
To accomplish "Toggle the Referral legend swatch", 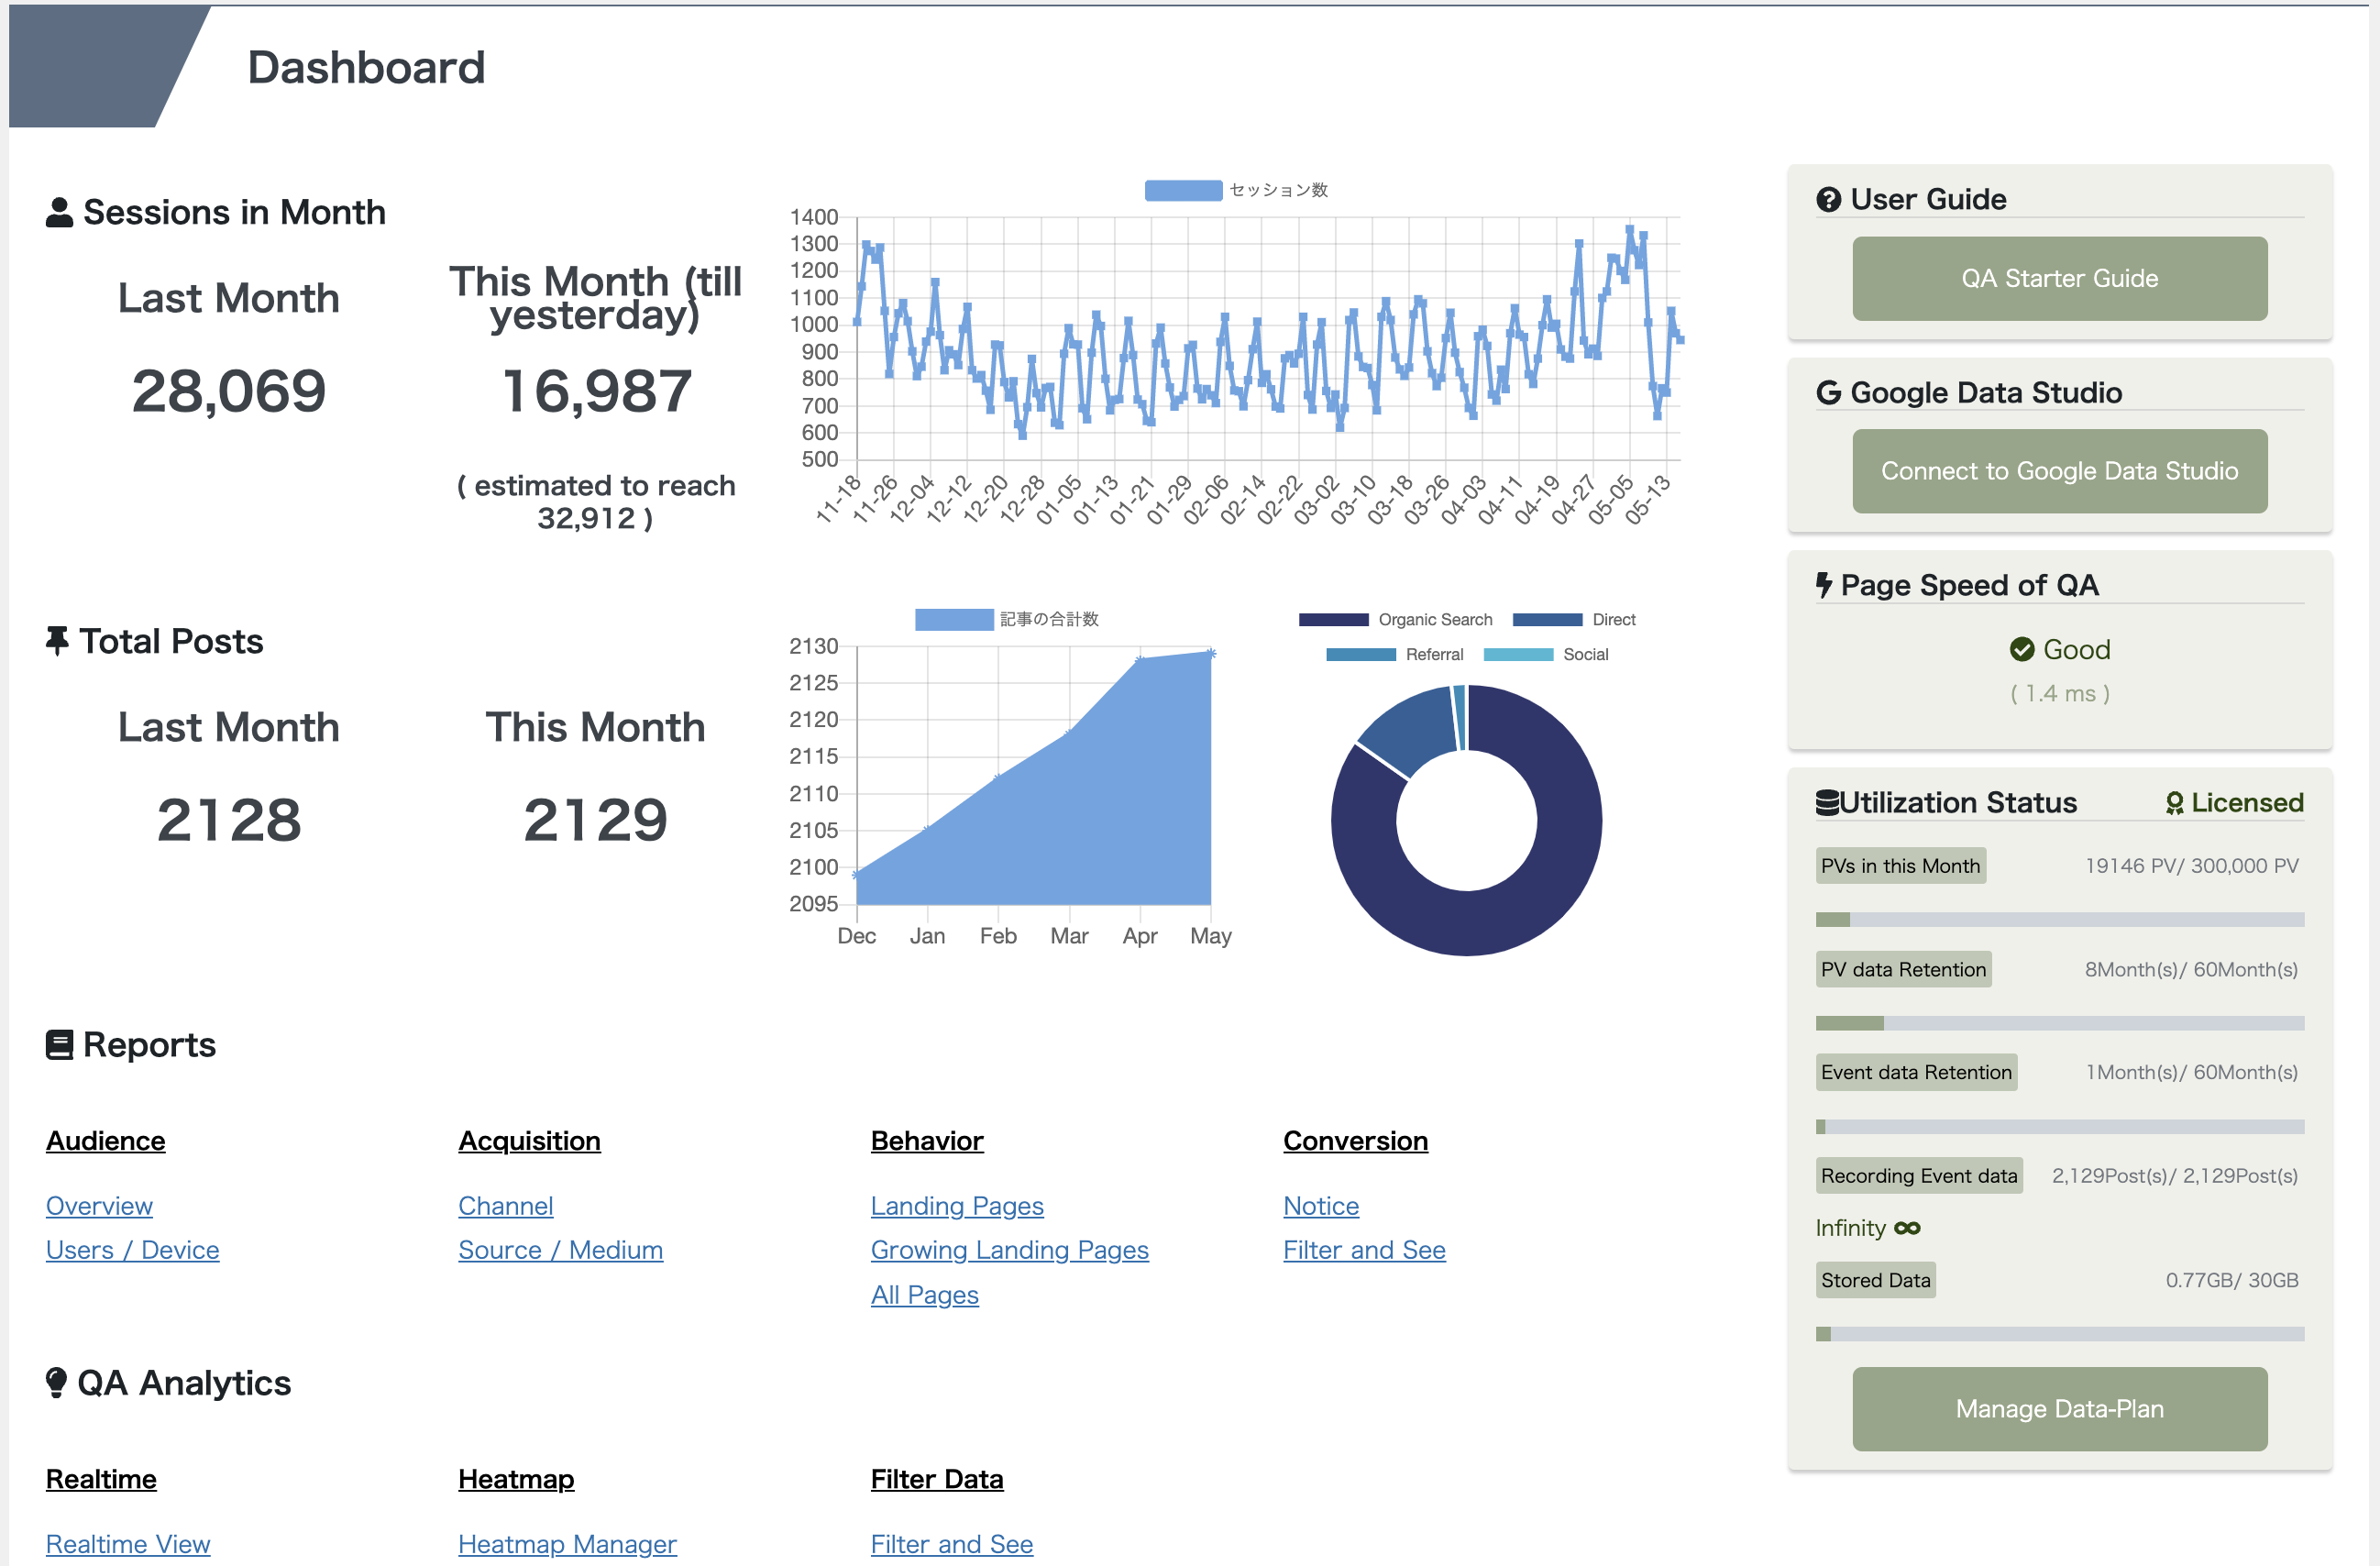I will tap(1360, 655).
